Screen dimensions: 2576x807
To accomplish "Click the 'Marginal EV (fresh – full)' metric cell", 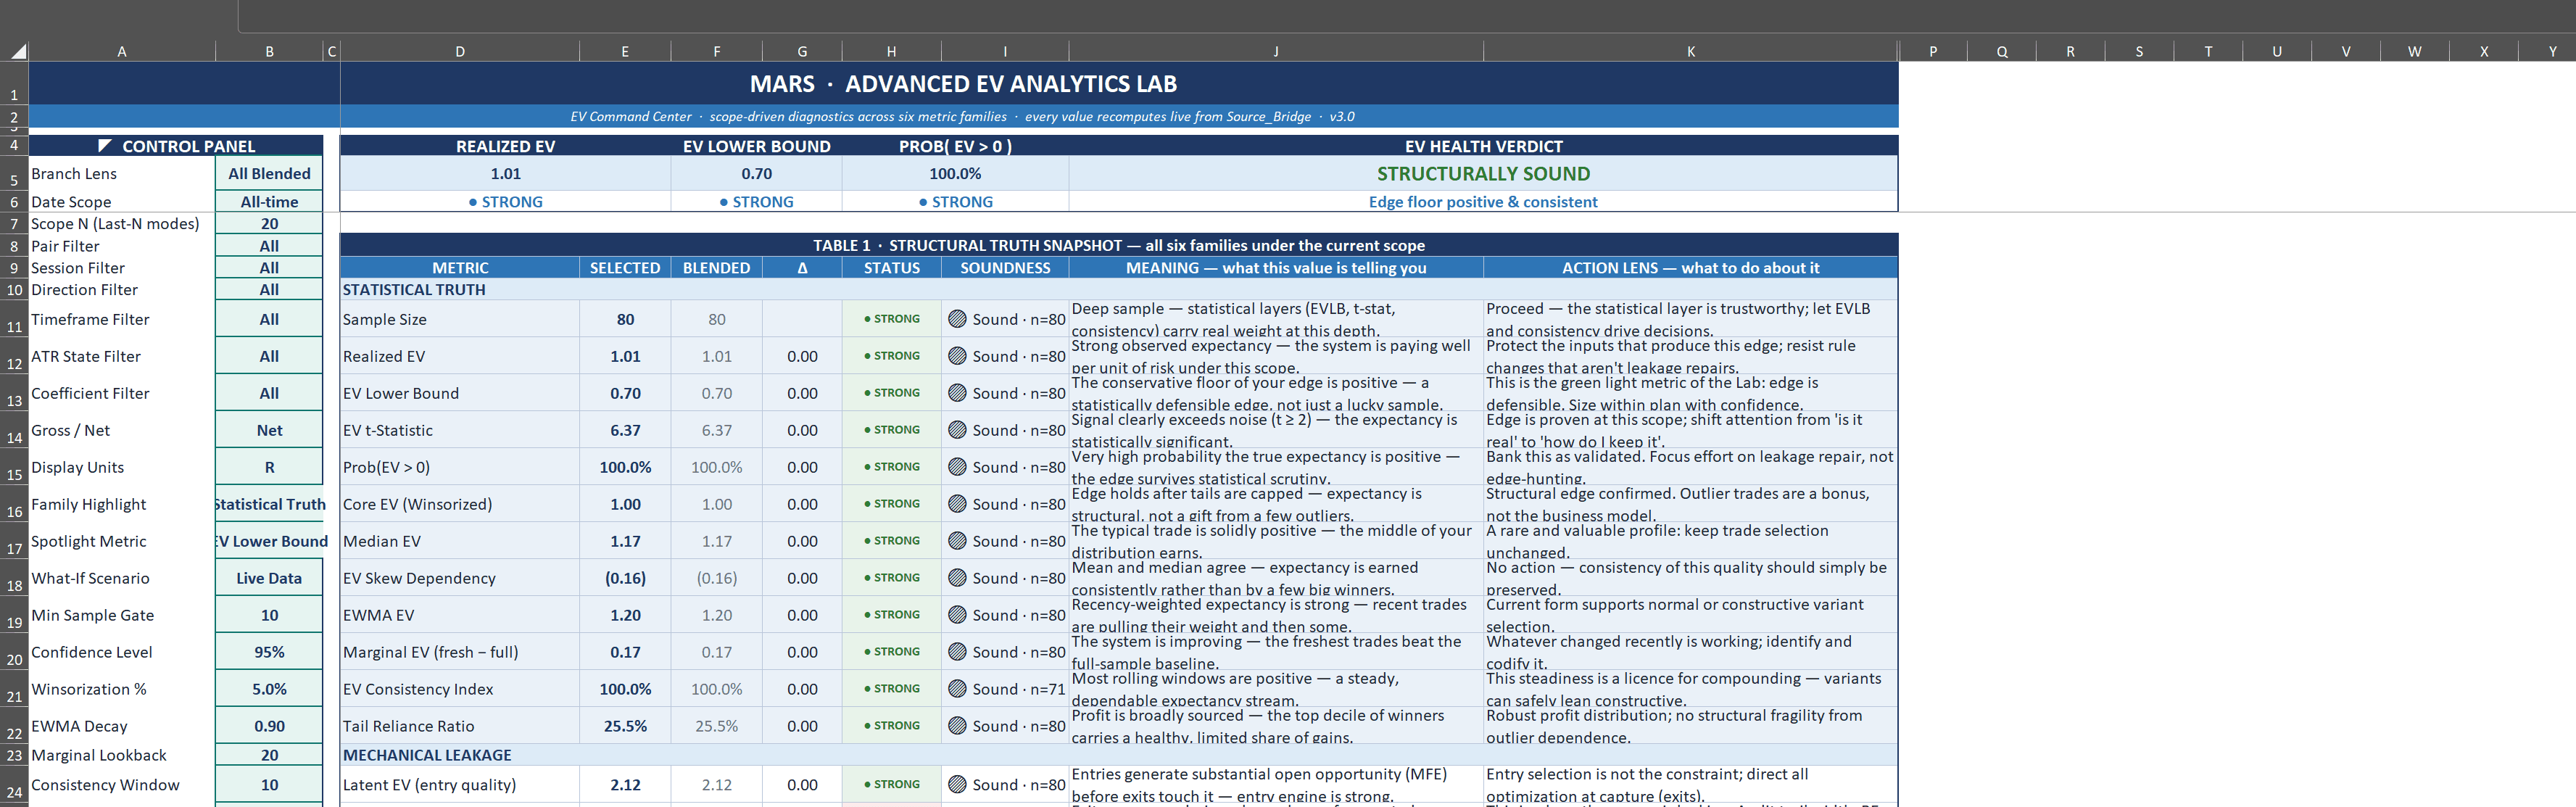I will coord(460,652).
